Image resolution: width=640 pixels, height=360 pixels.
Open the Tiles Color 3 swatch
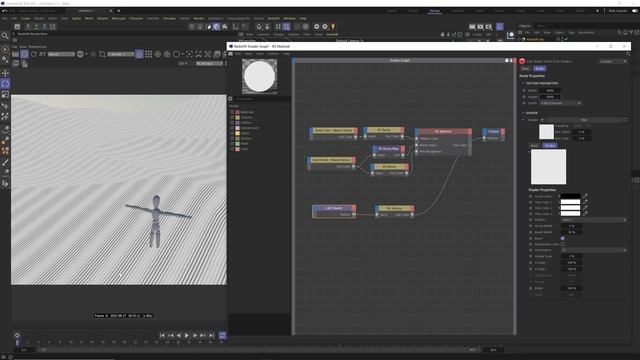click(570, 213)
